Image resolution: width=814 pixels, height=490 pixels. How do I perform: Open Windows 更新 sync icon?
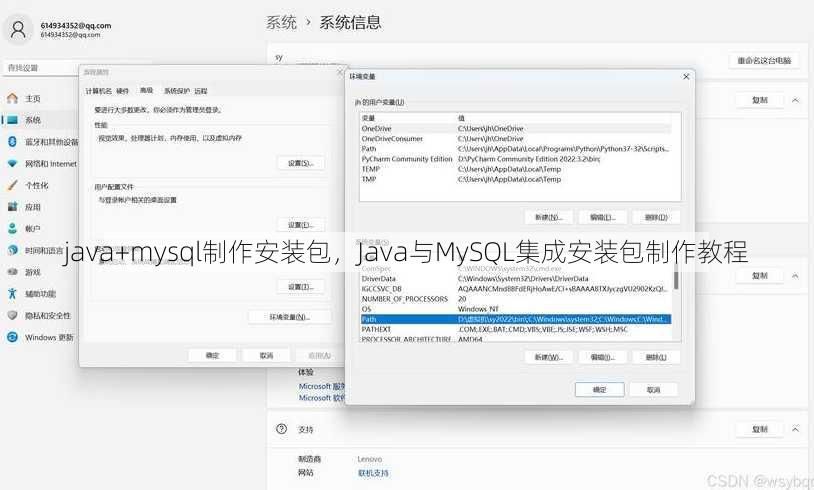[12, 337]
